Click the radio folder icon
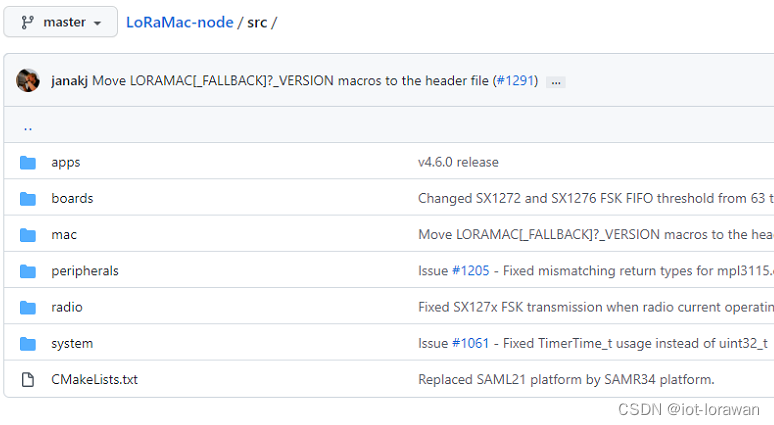This screenshot has width=774, height=425. pyautogui.click(x=28, y=307)
